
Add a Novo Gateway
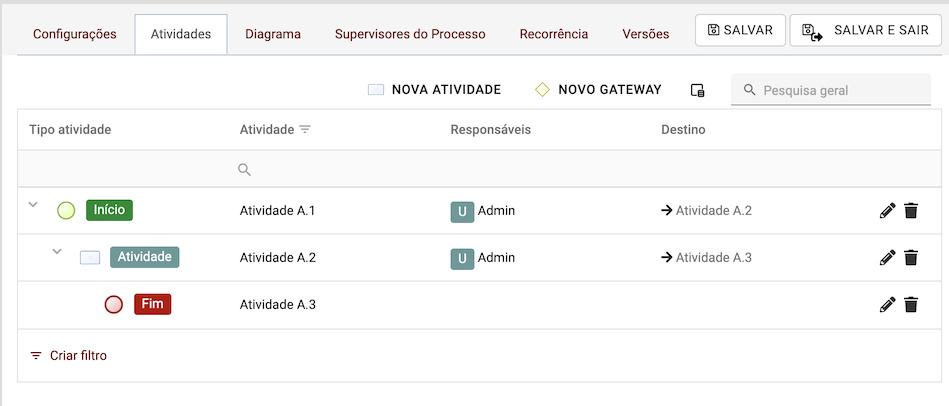click(598, 90)
